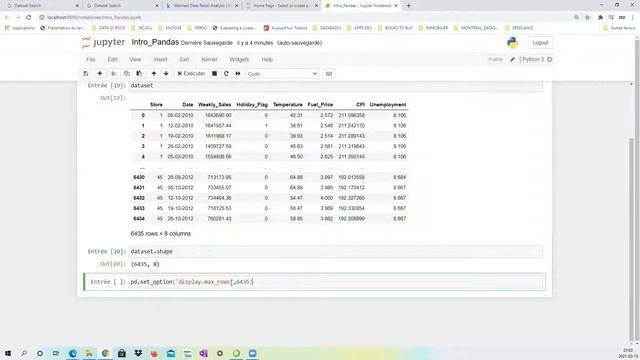The image size is (640, 360).
Task: Open the cell type Code dropdown
Action: point(282,74)
